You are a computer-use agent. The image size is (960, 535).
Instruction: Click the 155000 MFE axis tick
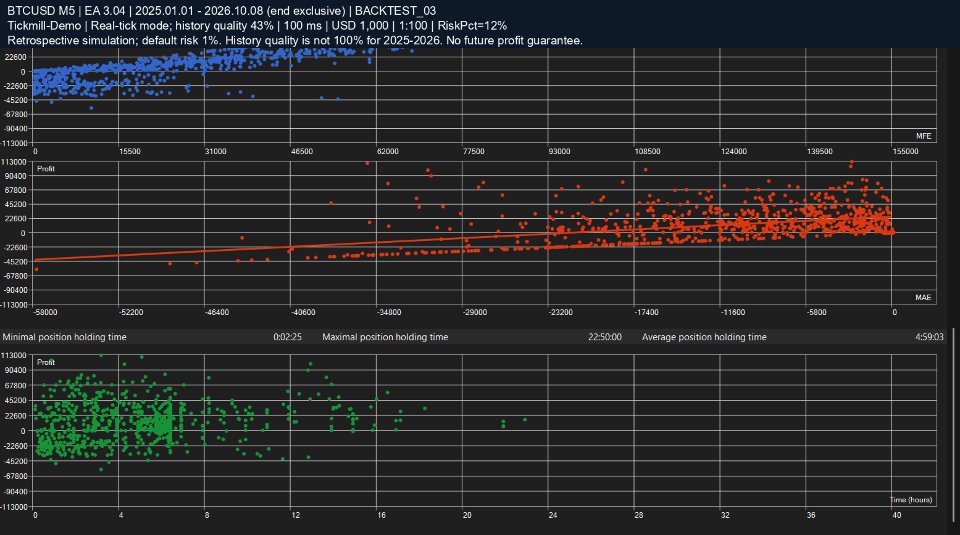[905, 151]
